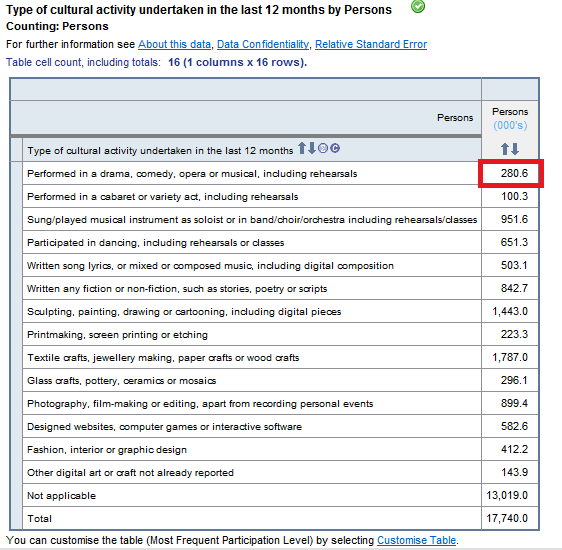
Task: Click 'Participated in dancing' row label
Action: pos(156,243)
